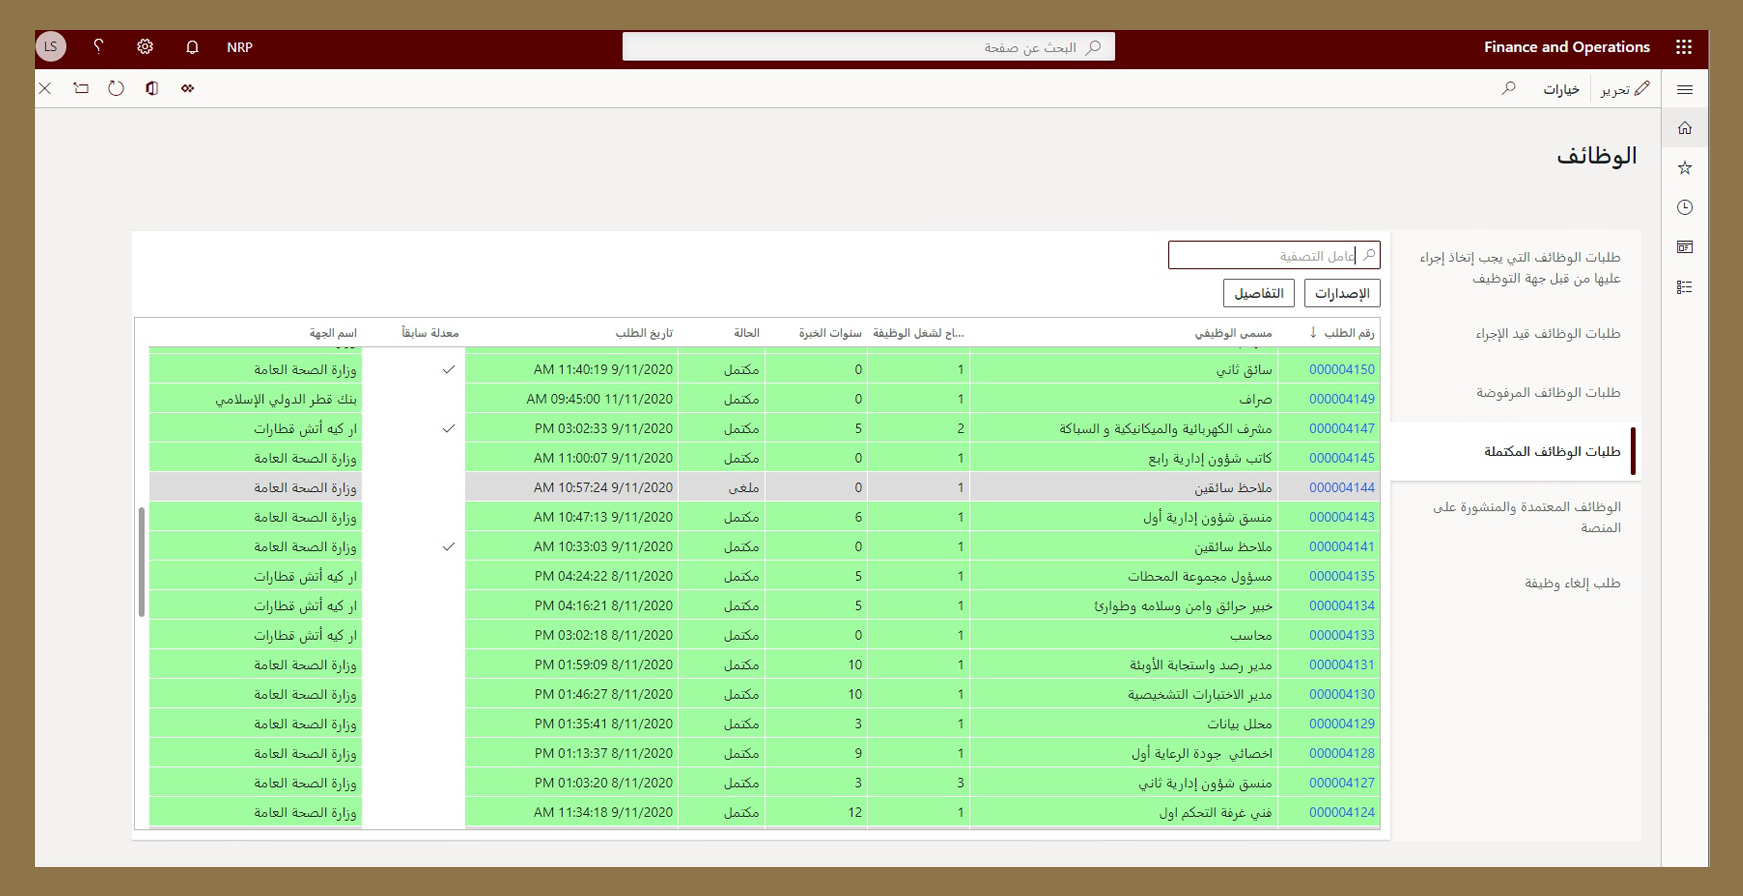Click معدلة سابقاً column header
1743x896 pixels.
tap(430, 333)
